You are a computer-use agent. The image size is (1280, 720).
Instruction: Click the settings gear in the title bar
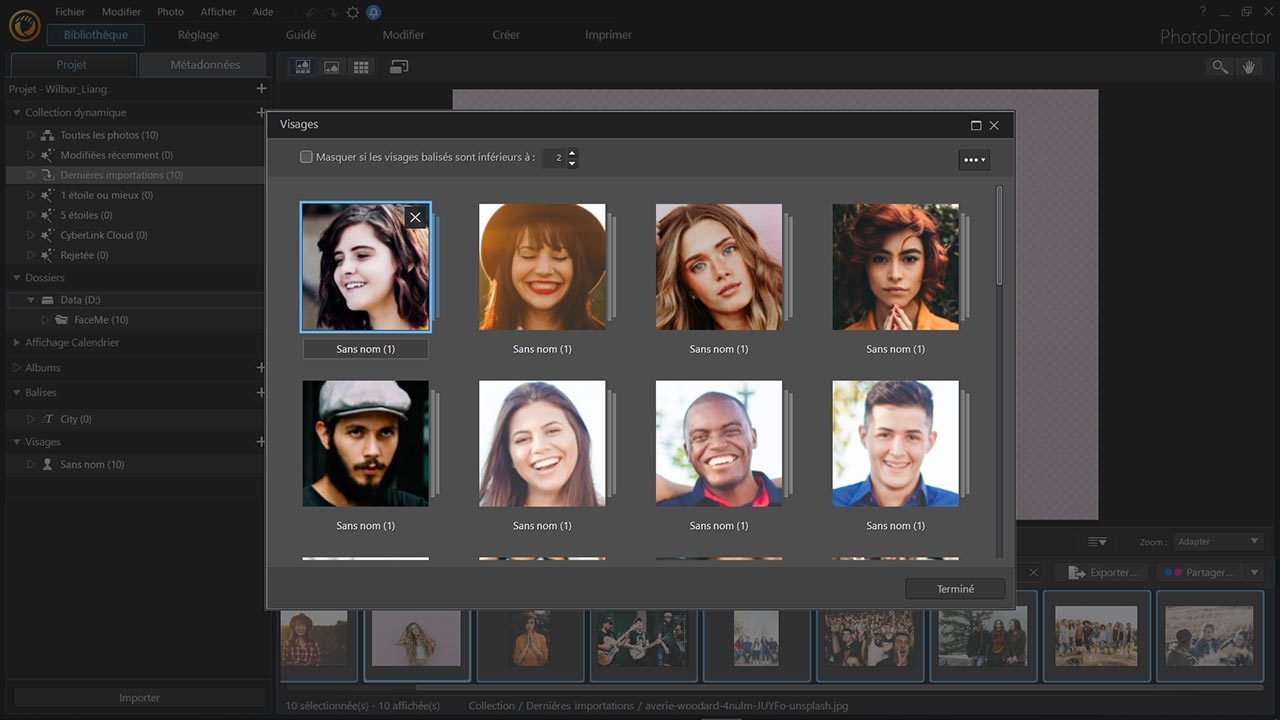point(352,12)
